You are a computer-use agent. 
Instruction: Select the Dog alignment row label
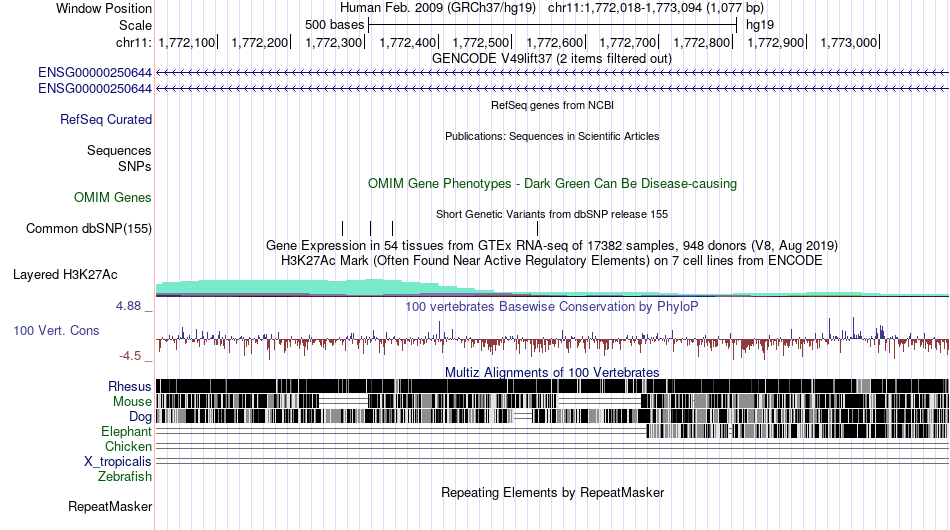[x=140, y=417]
